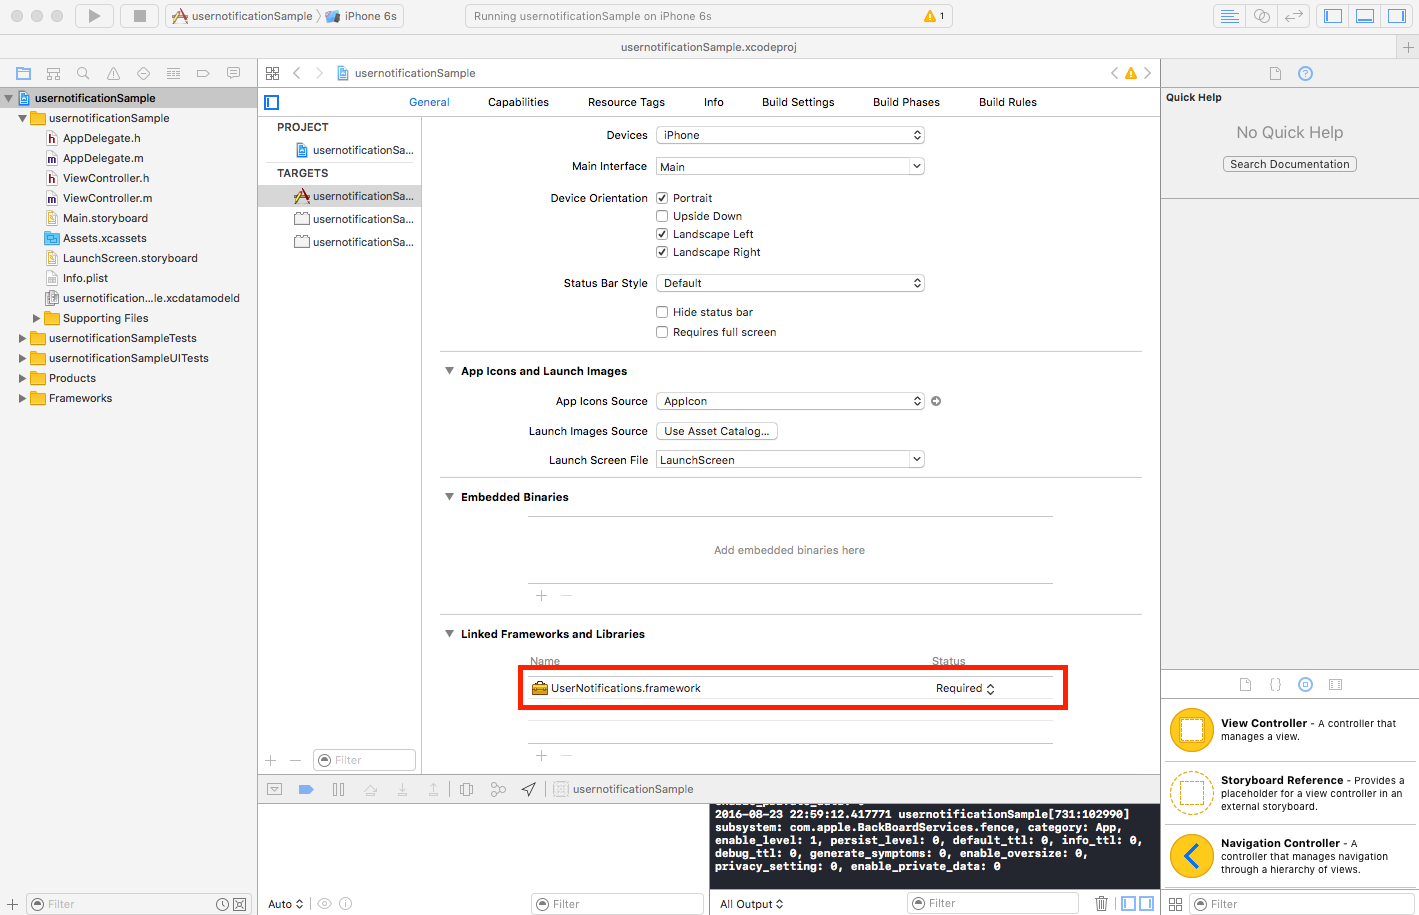
Task: Switch to the Build Rules tab
Action: [x=1008, y=102]
